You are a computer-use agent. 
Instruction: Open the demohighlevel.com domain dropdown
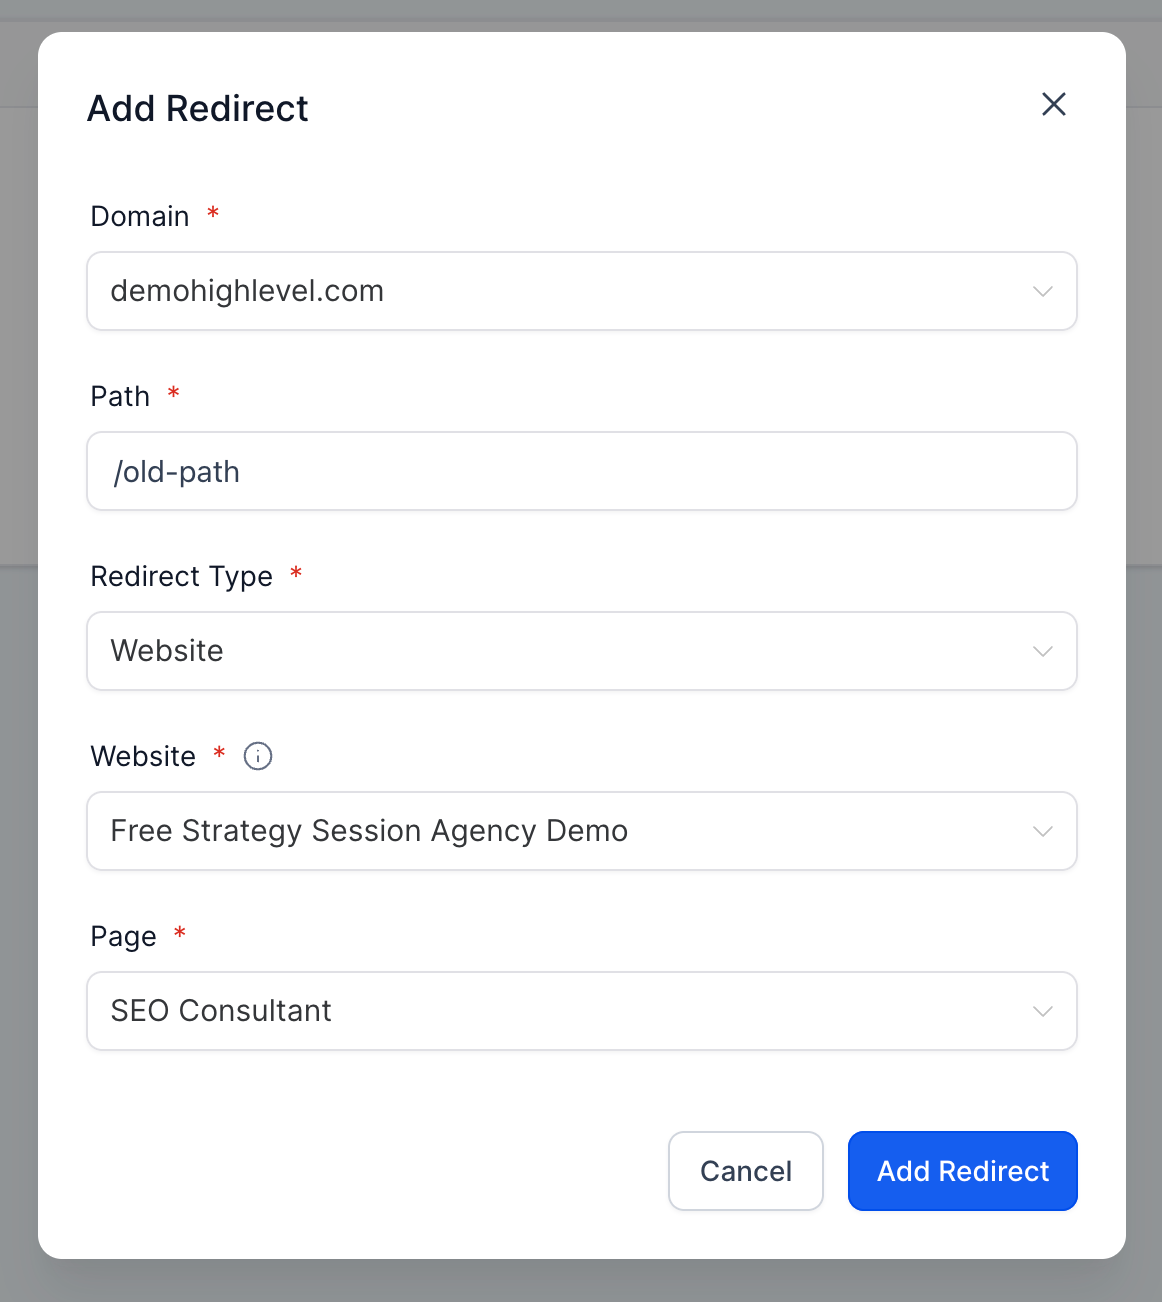(x=560, y=291)
